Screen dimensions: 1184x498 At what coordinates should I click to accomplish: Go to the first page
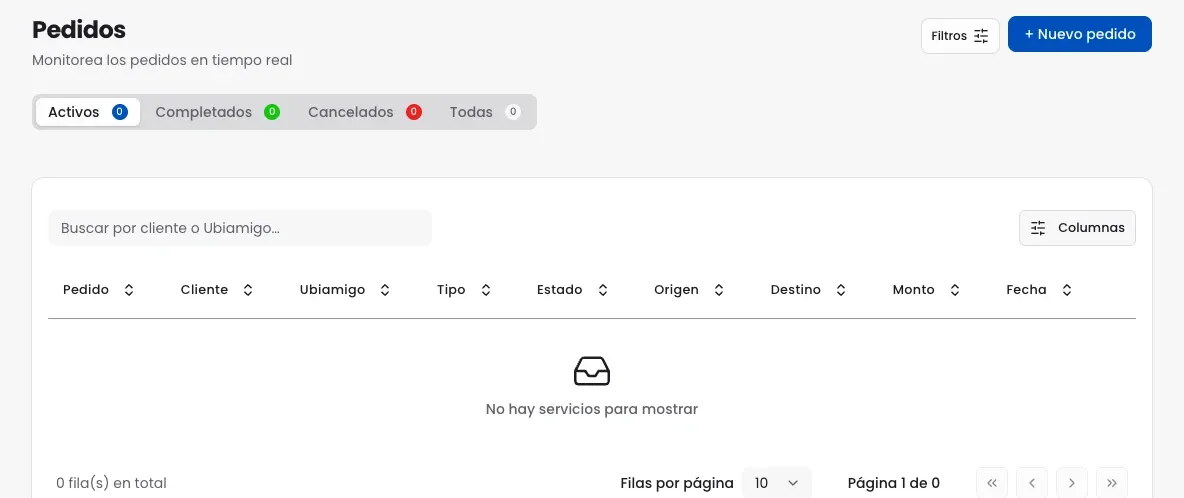[x=992, y=483]
